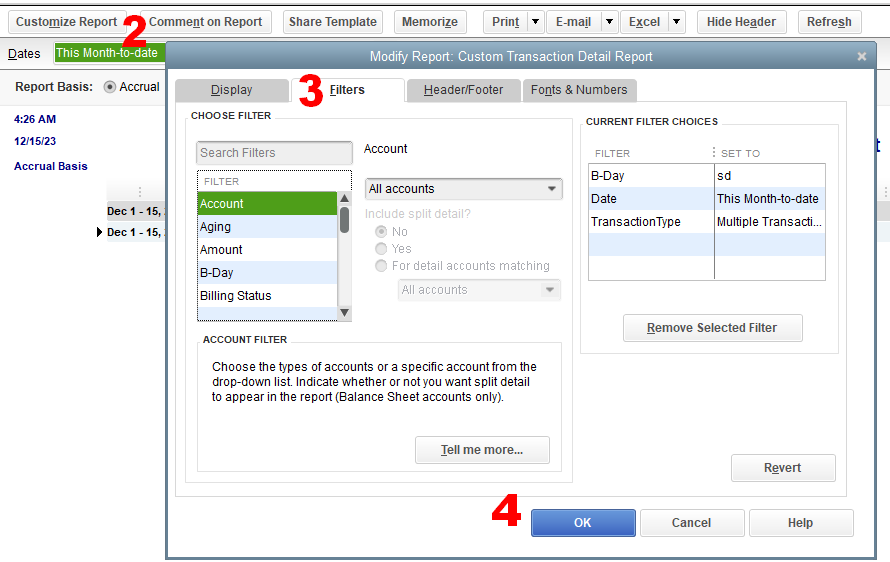The width and height of the screenshot is (890, 562).
Task: Click the Excel button
Action: coord(644,22)
